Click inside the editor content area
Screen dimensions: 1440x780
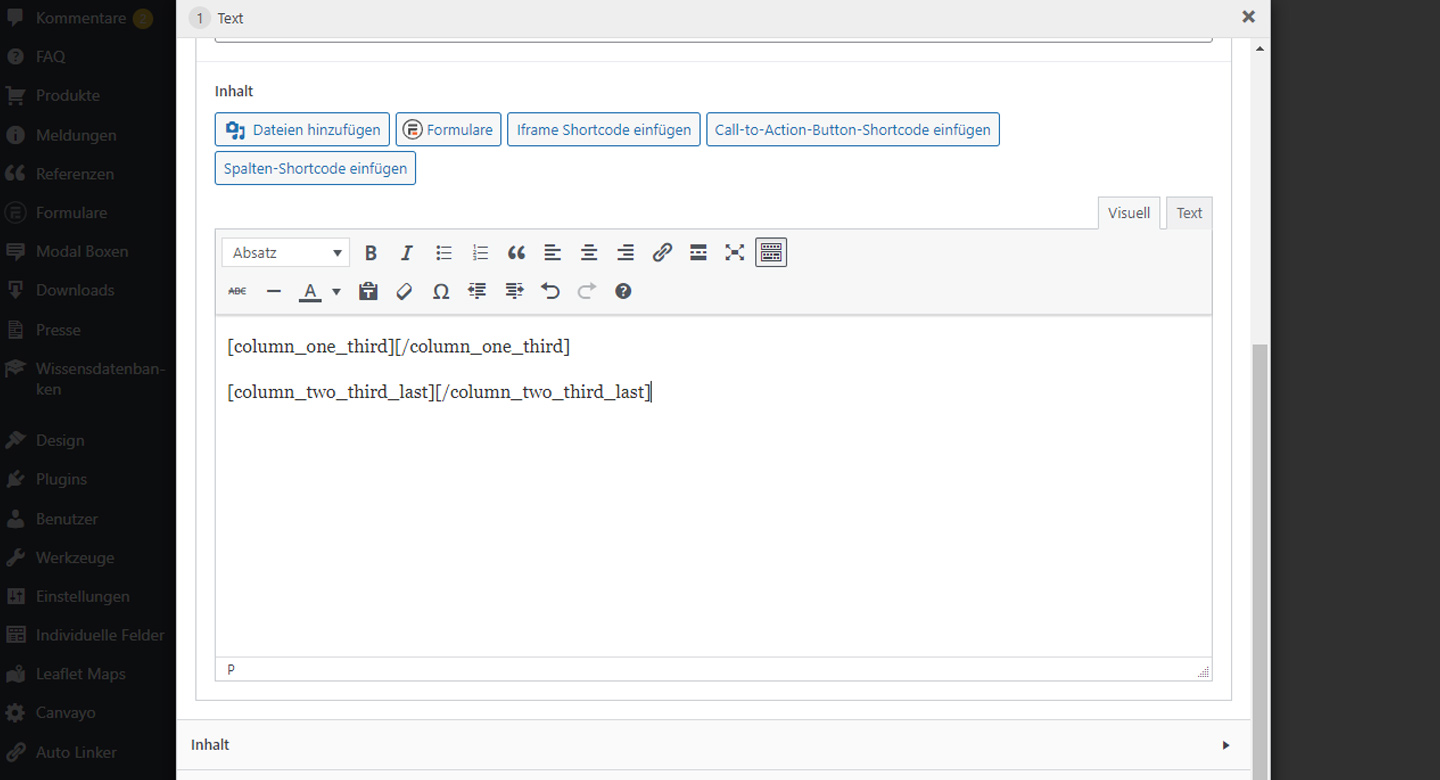[712, 520]
